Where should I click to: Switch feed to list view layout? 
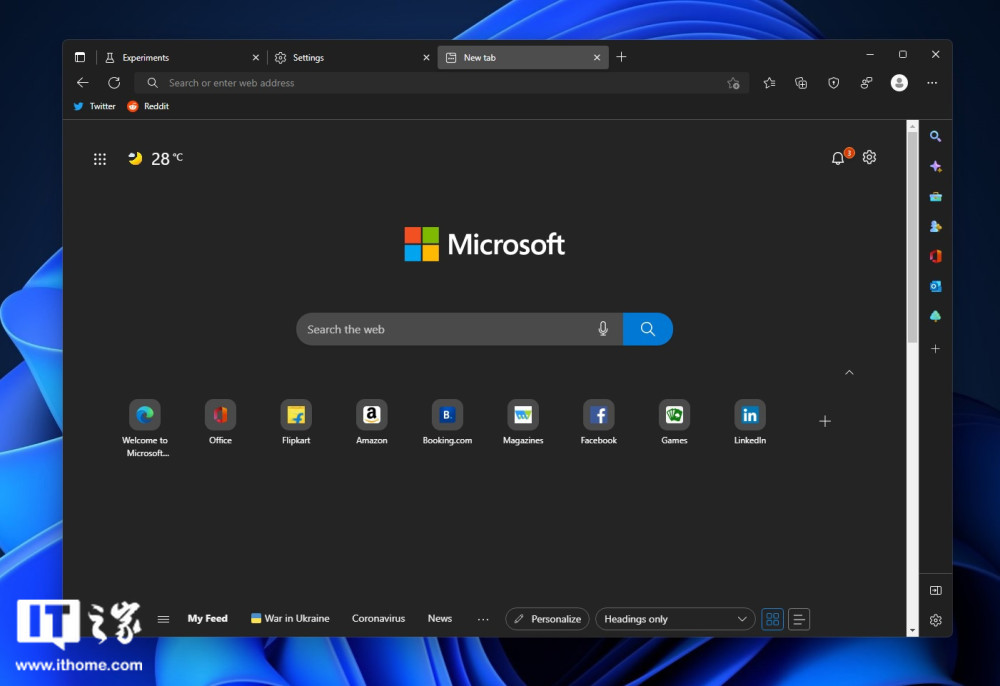(799, 619)
